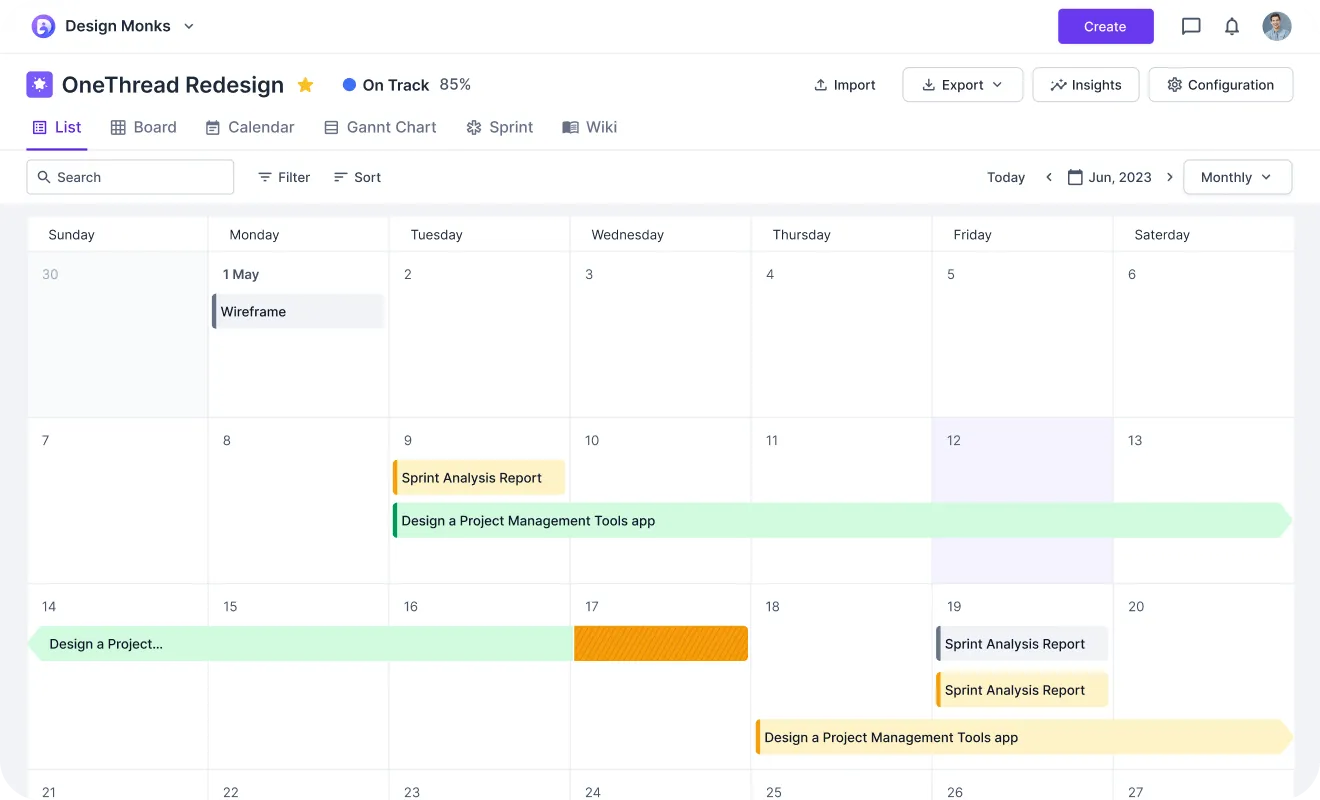Click the Search input field
Image resolution: width=1320 pixels, height=800 pixels.
(130, 177)
